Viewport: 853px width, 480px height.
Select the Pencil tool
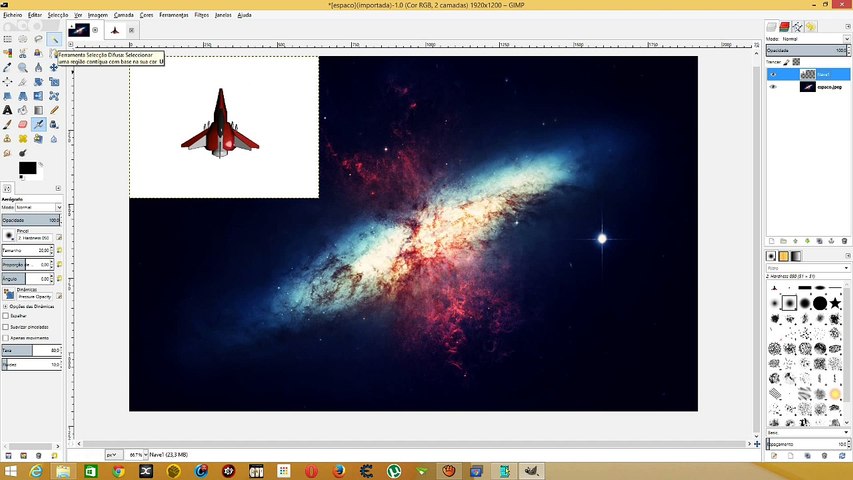[x=54, y=110]
